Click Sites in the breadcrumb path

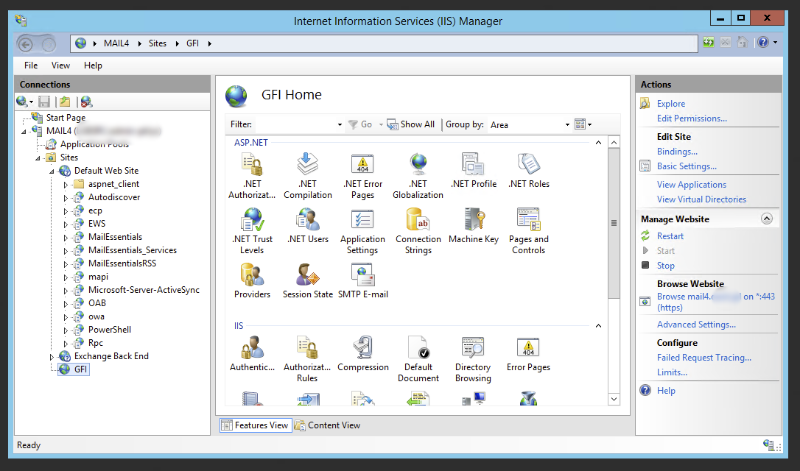coord(158,43)
